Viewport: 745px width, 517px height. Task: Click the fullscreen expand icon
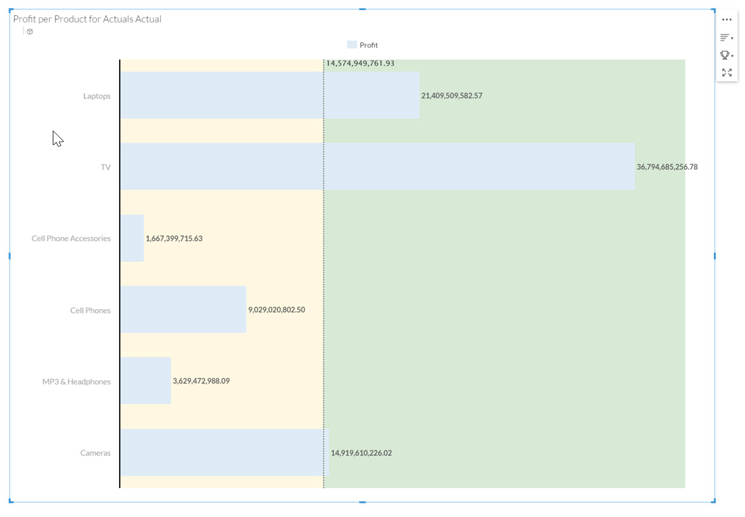click(x=726, y=73)
